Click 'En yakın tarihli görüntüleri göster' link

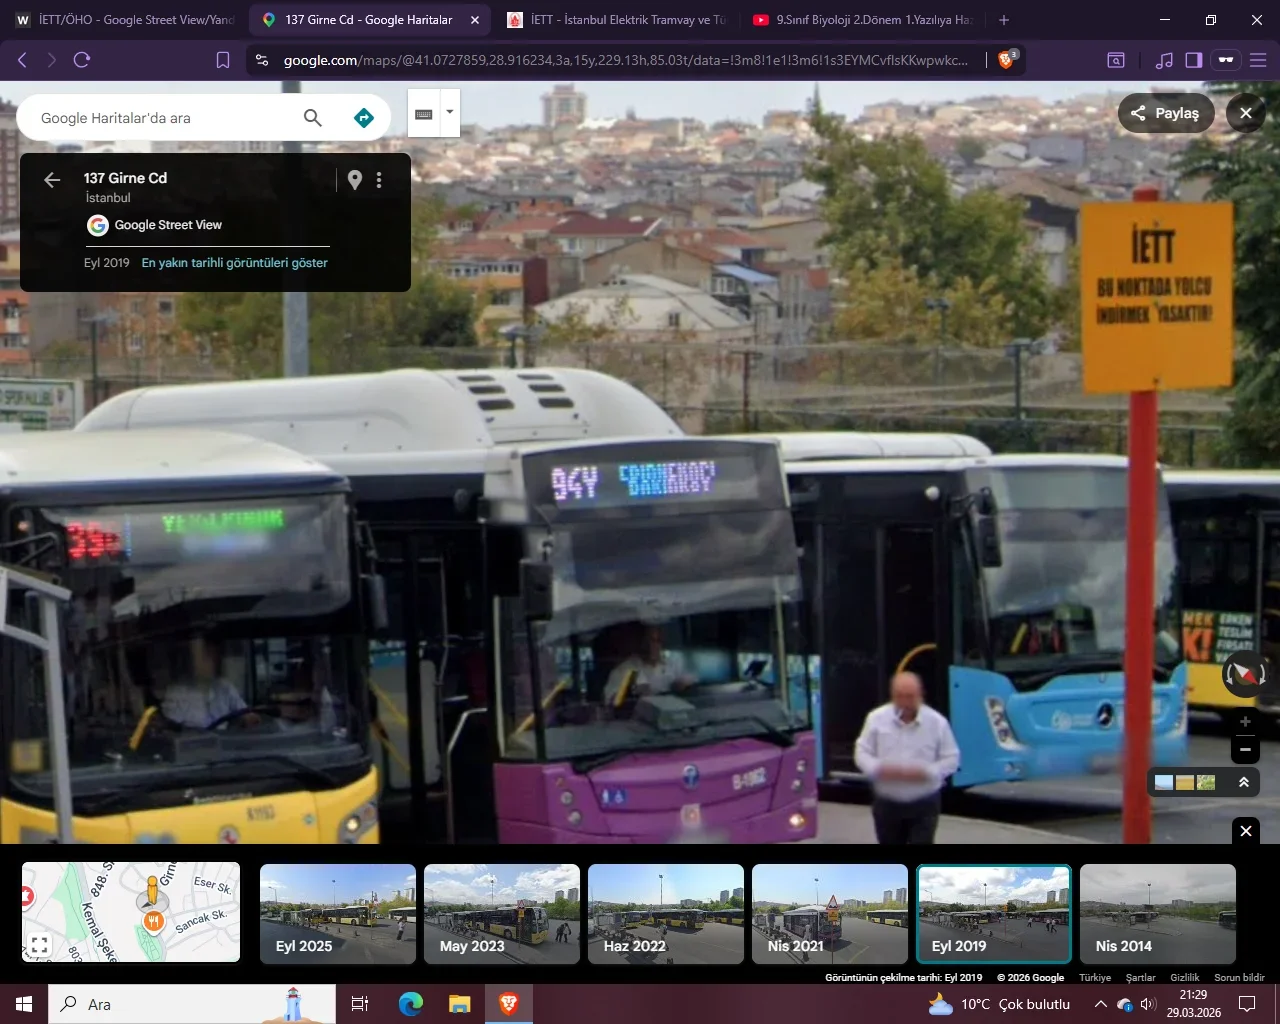point(234,263)
